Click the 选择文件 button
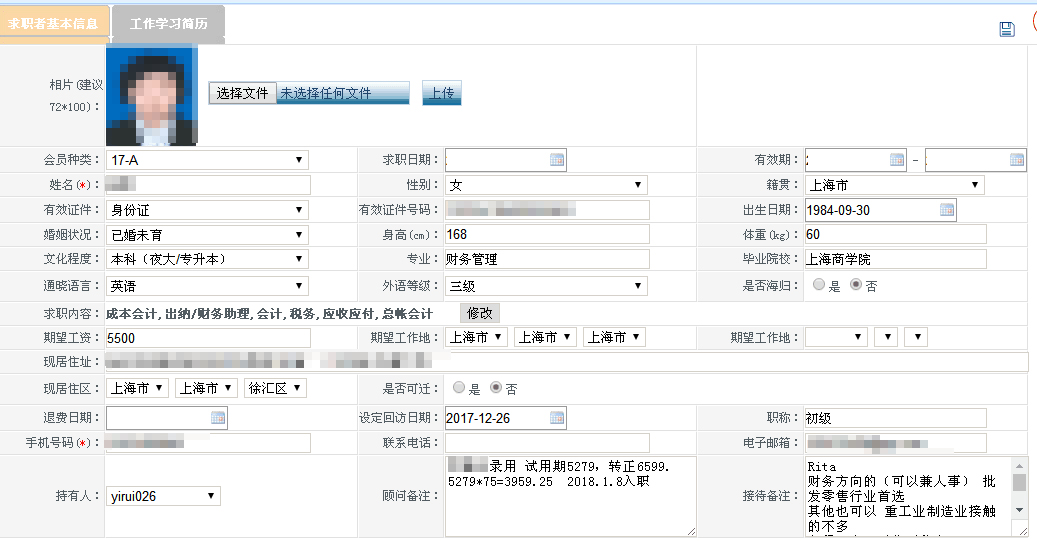The image size is (1037, 541). (x=242, y=93)
